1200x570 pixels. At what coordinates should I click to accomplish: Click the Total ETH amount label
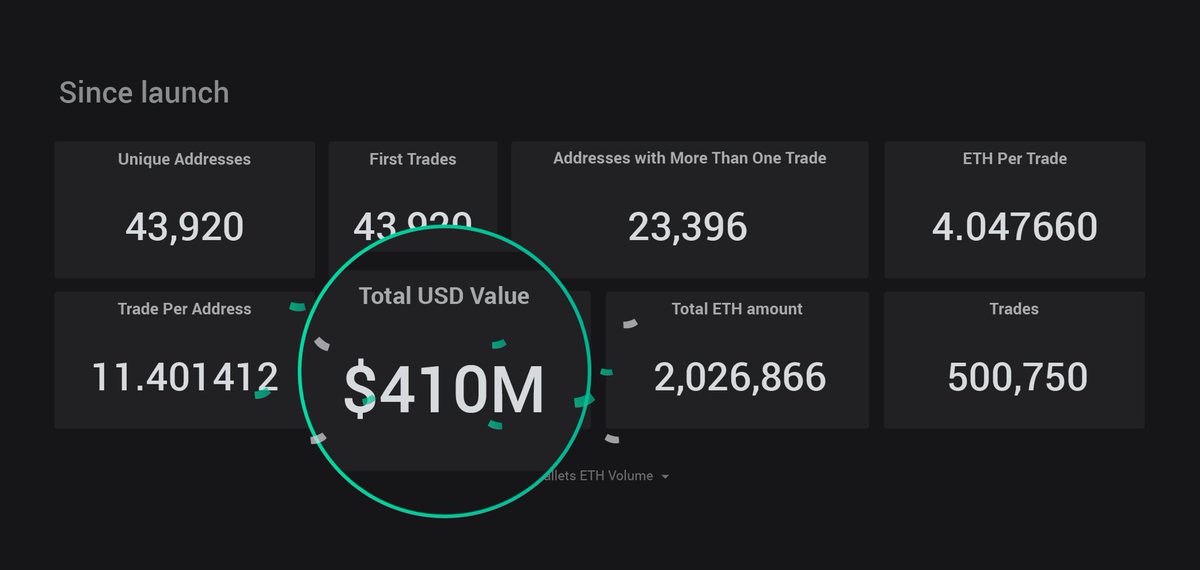click(737, 309)
